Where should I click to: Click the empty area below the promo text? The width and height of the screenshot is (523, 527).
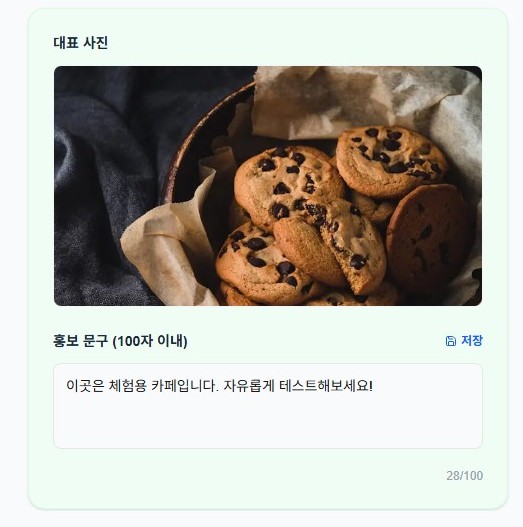(268, 423)
